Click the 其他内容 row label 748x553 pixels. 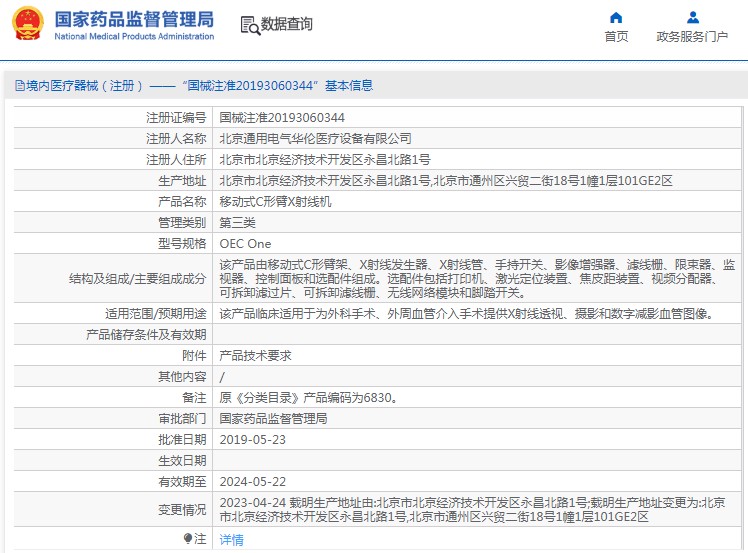182,376
